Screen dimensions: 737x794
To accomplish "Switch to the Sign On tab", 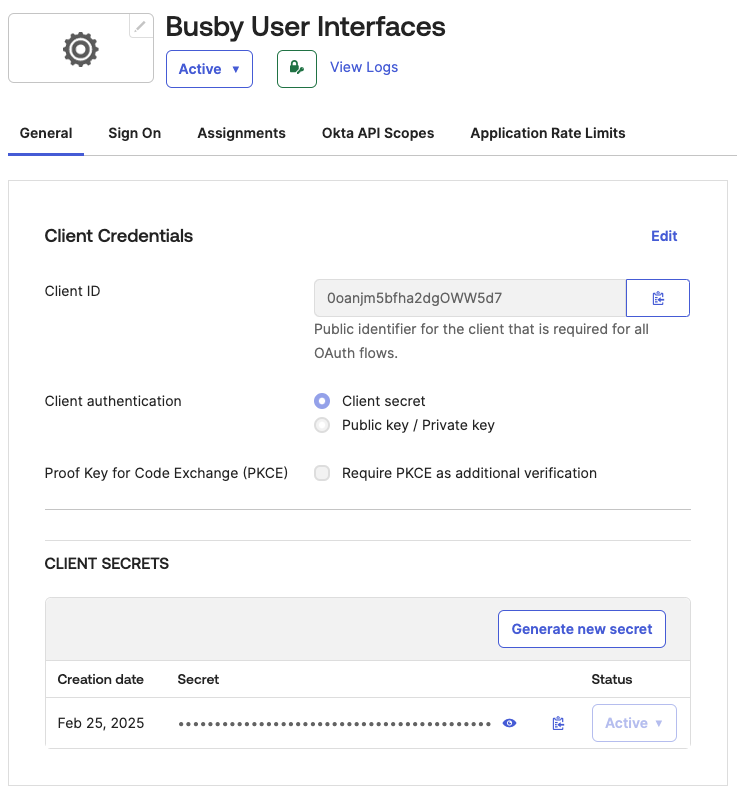I will 135,133.
